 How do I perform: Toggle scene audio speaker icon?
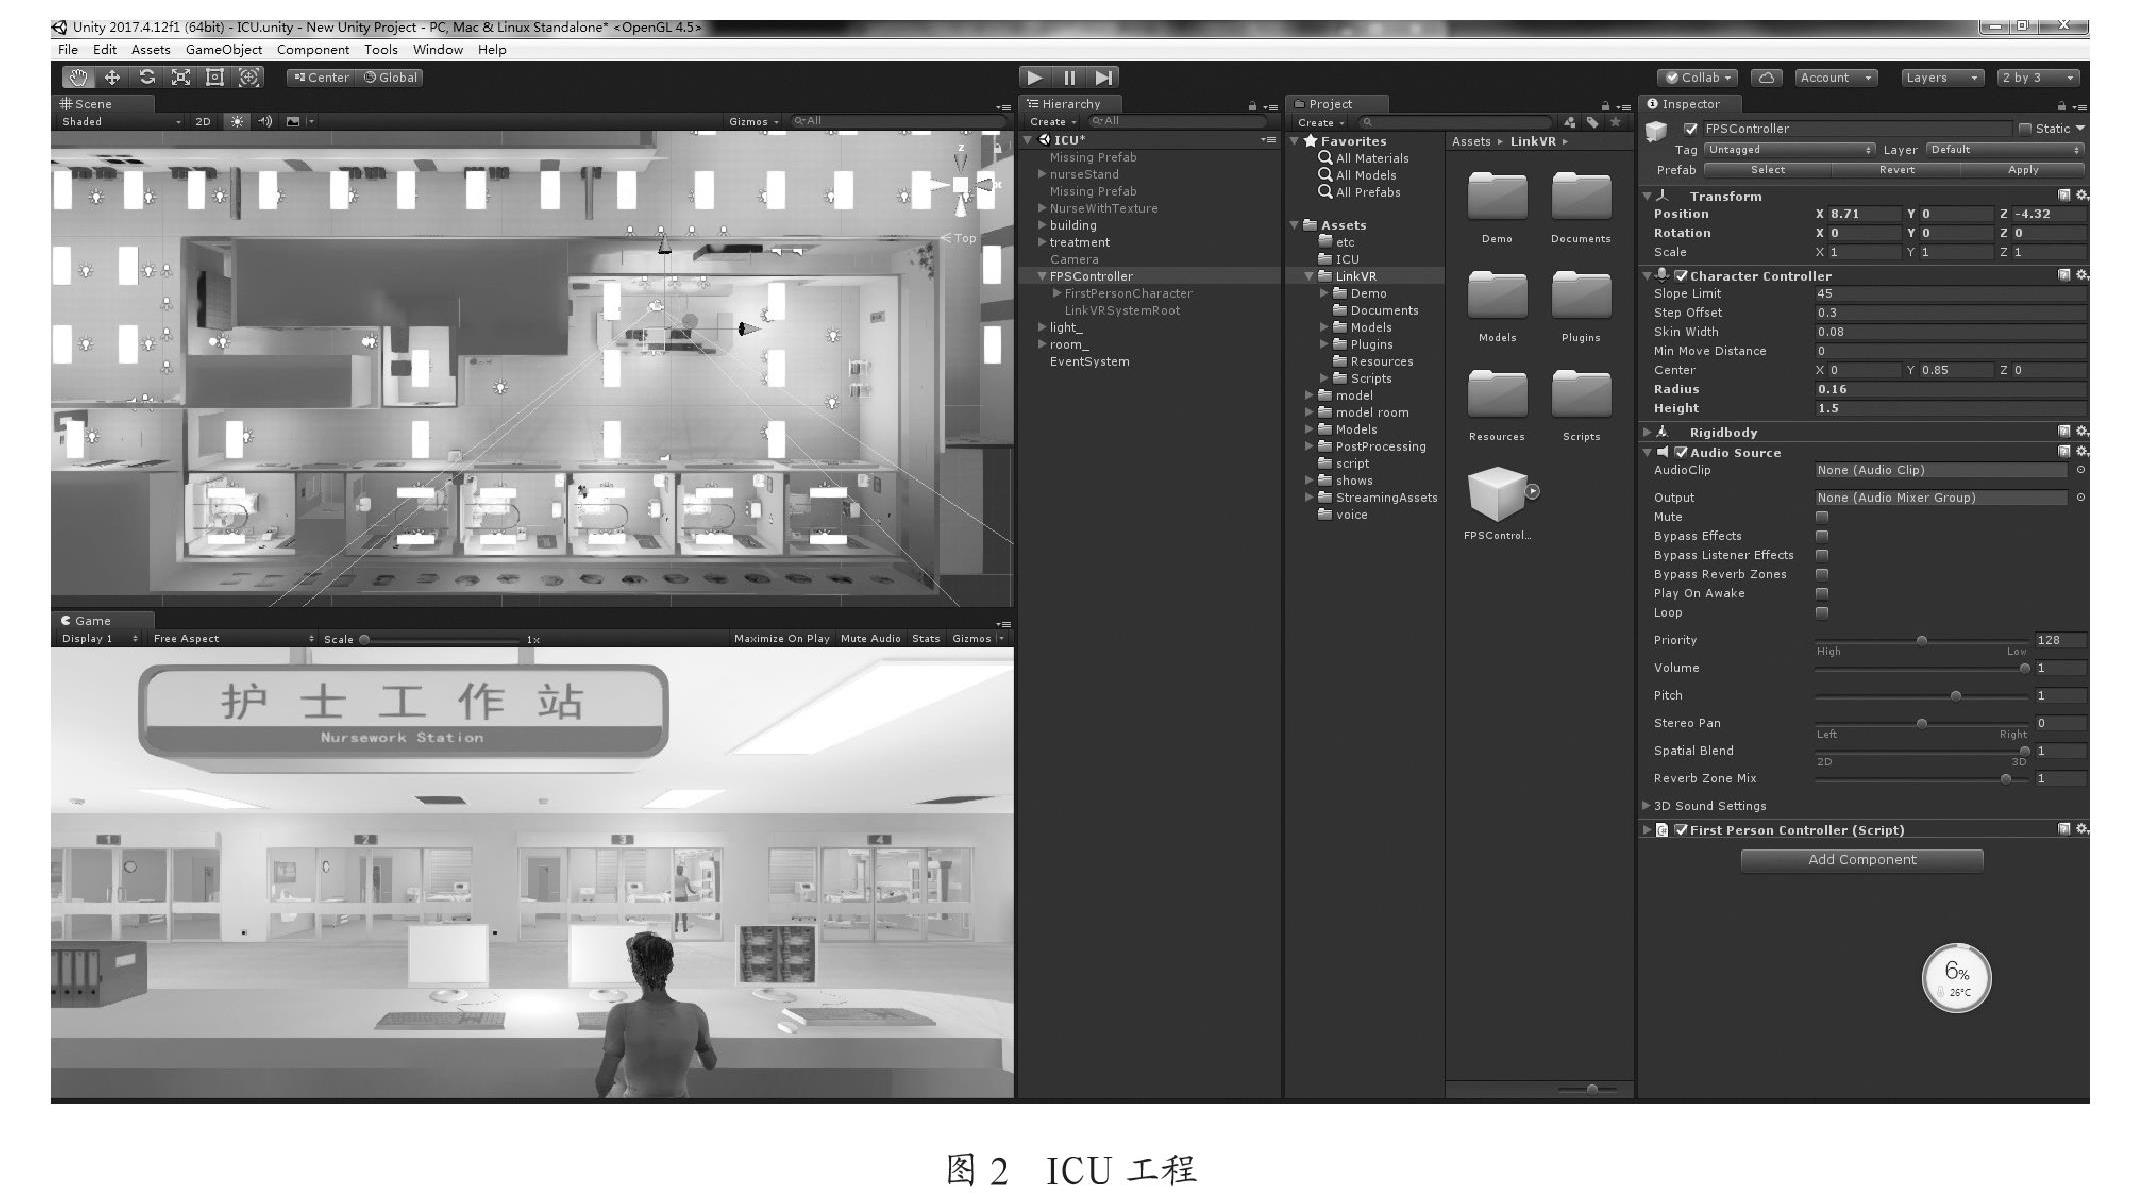pos(265,121)
